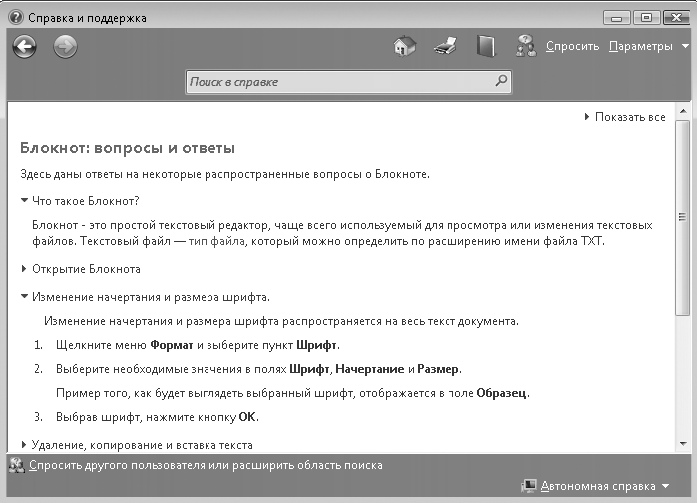Click the Ask someone icon next to Спросить
This screenshot has width=697, height=503.
[x=526, y=46]
